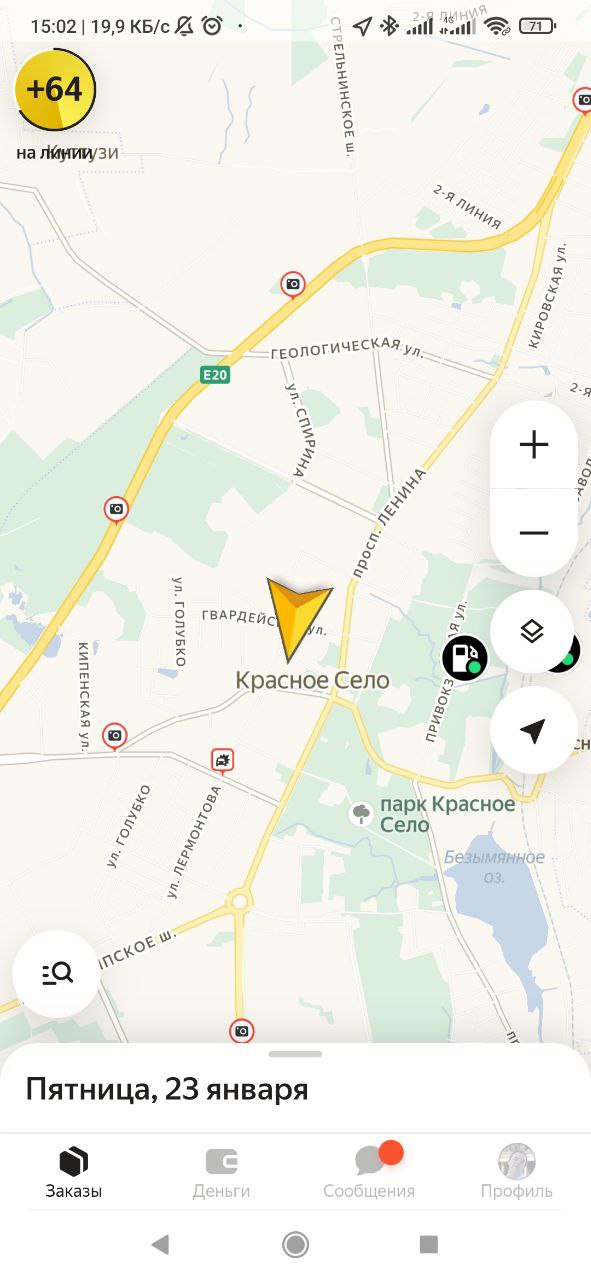Tap the парк Красное Село marker

tap(360, 814)
